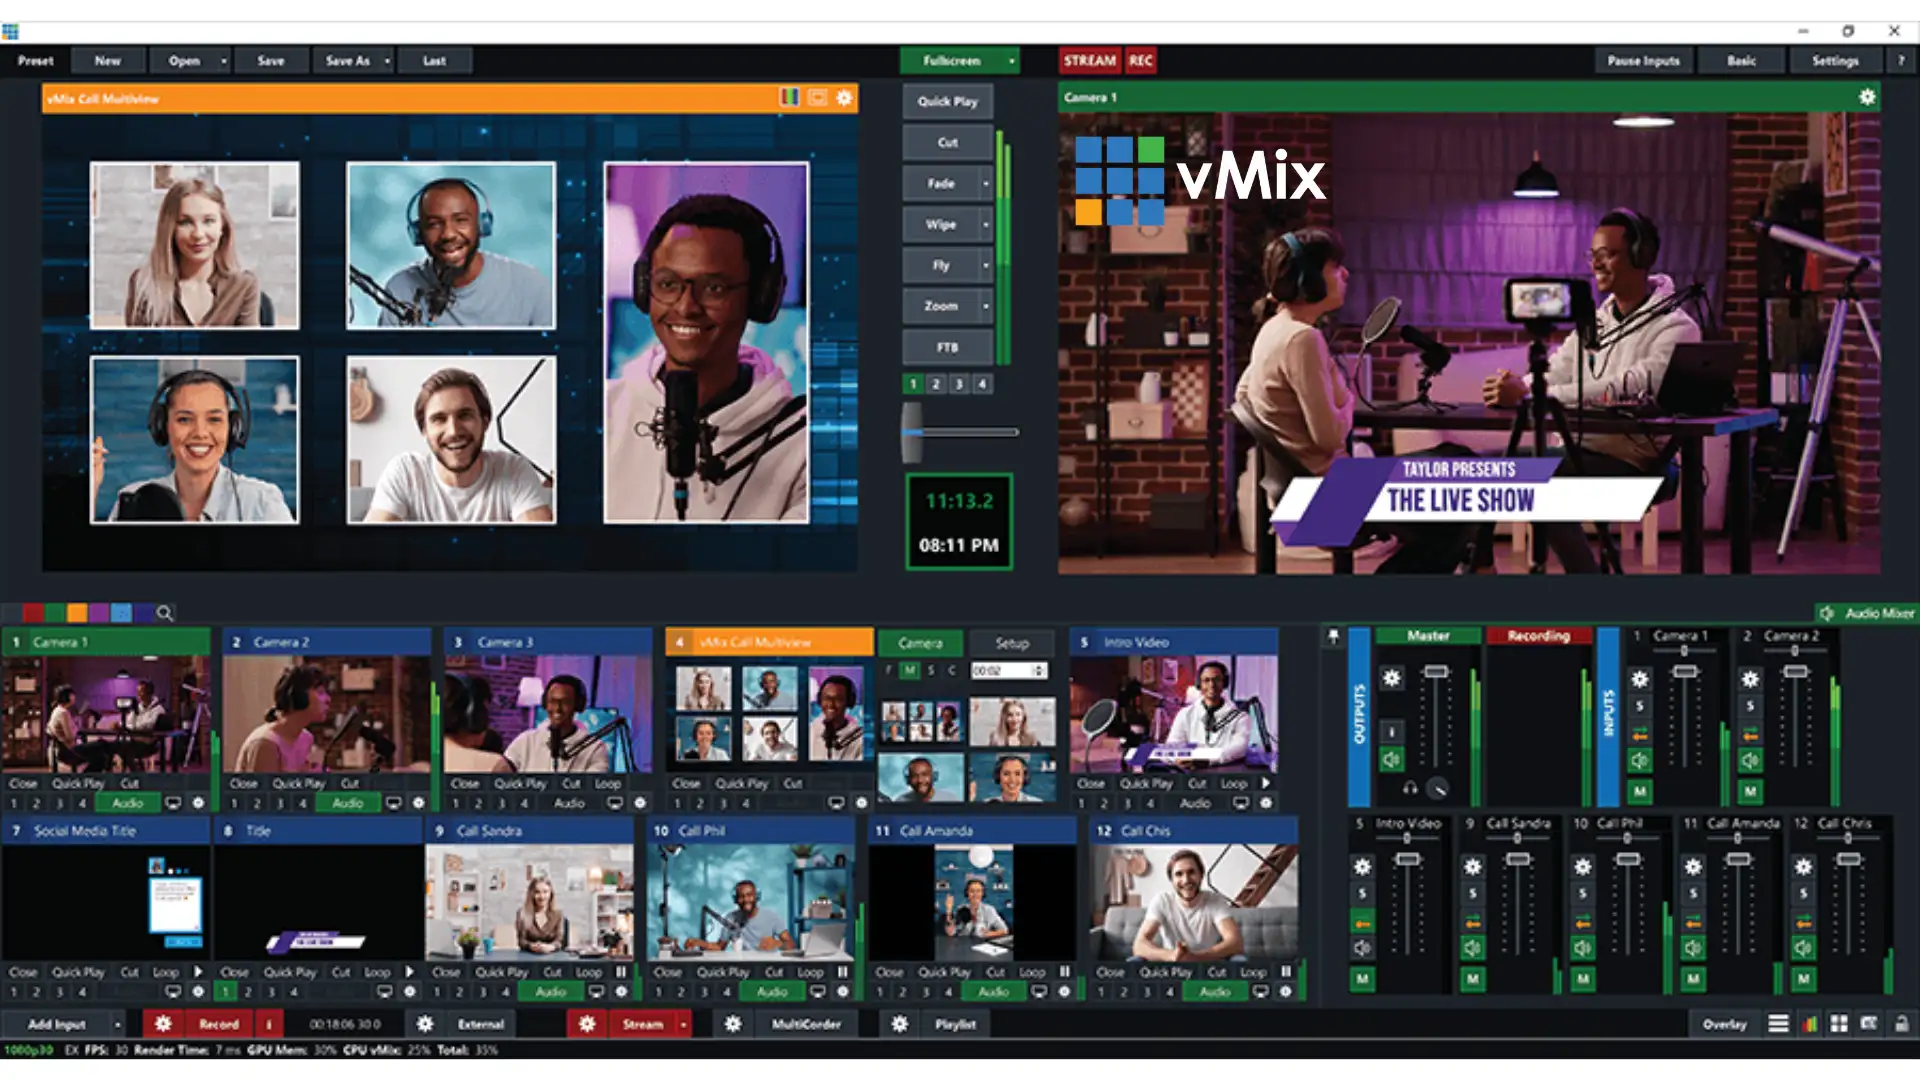Open Record settings gear icon
The image size is (1920, 1080).
point(163,1024)
